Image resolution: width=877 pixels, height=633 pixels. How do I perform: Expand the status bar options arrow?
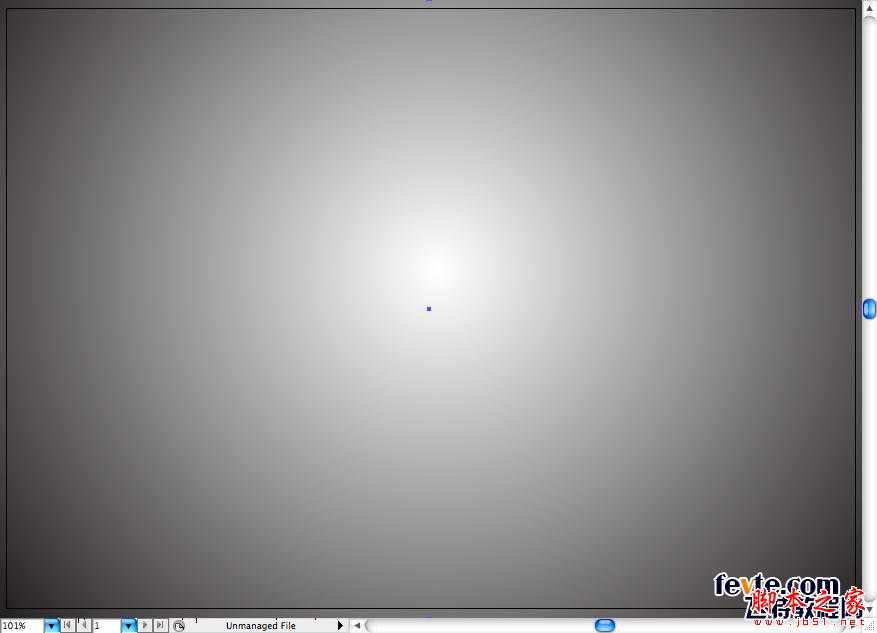340,625
